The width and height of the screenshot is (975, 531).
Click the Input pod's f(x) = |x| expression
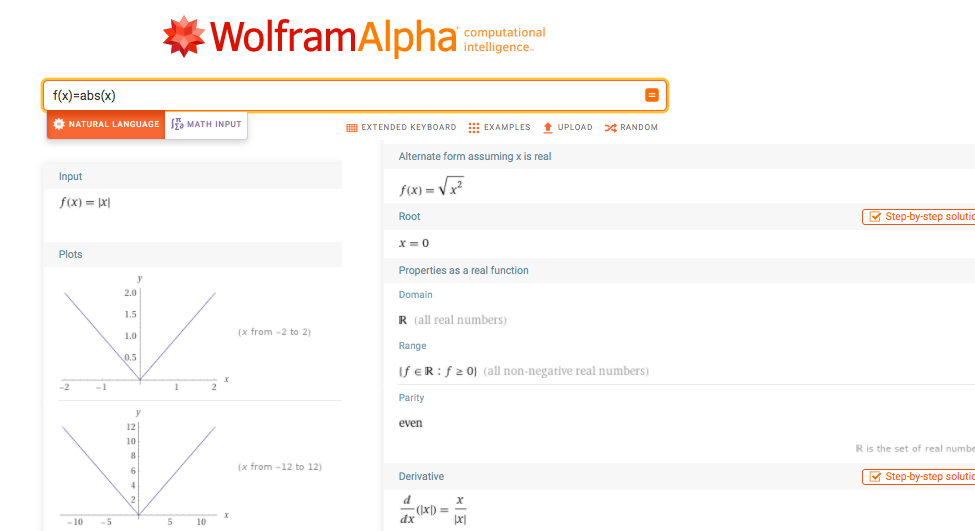pos(84,202)
